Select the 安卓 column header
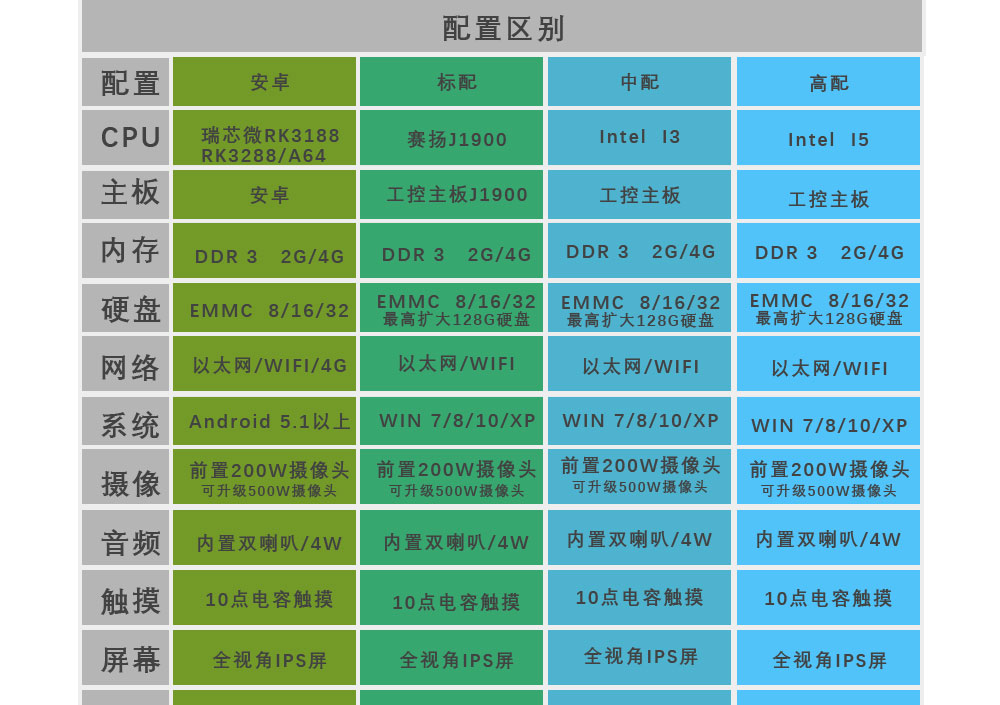Image resolution: width=1000 pixels, height=705 pixels. pyautogui.click(x=265, y=82)
